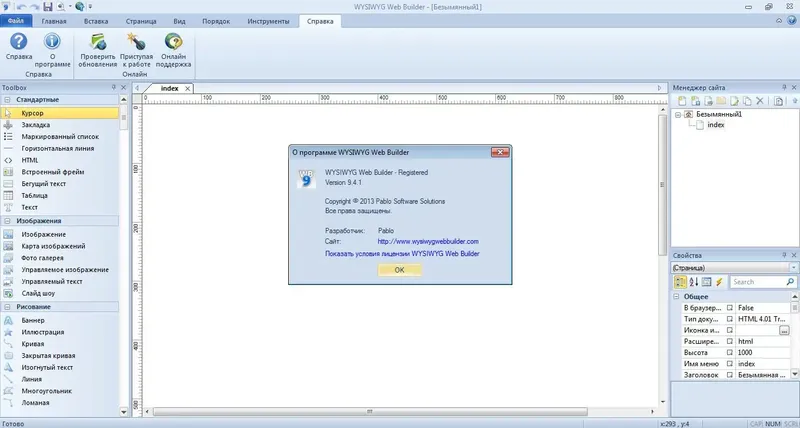The image size is (800, 428).
Task: Select the Изображение tool
Action: pyautogui.click(x=43, y=235)
